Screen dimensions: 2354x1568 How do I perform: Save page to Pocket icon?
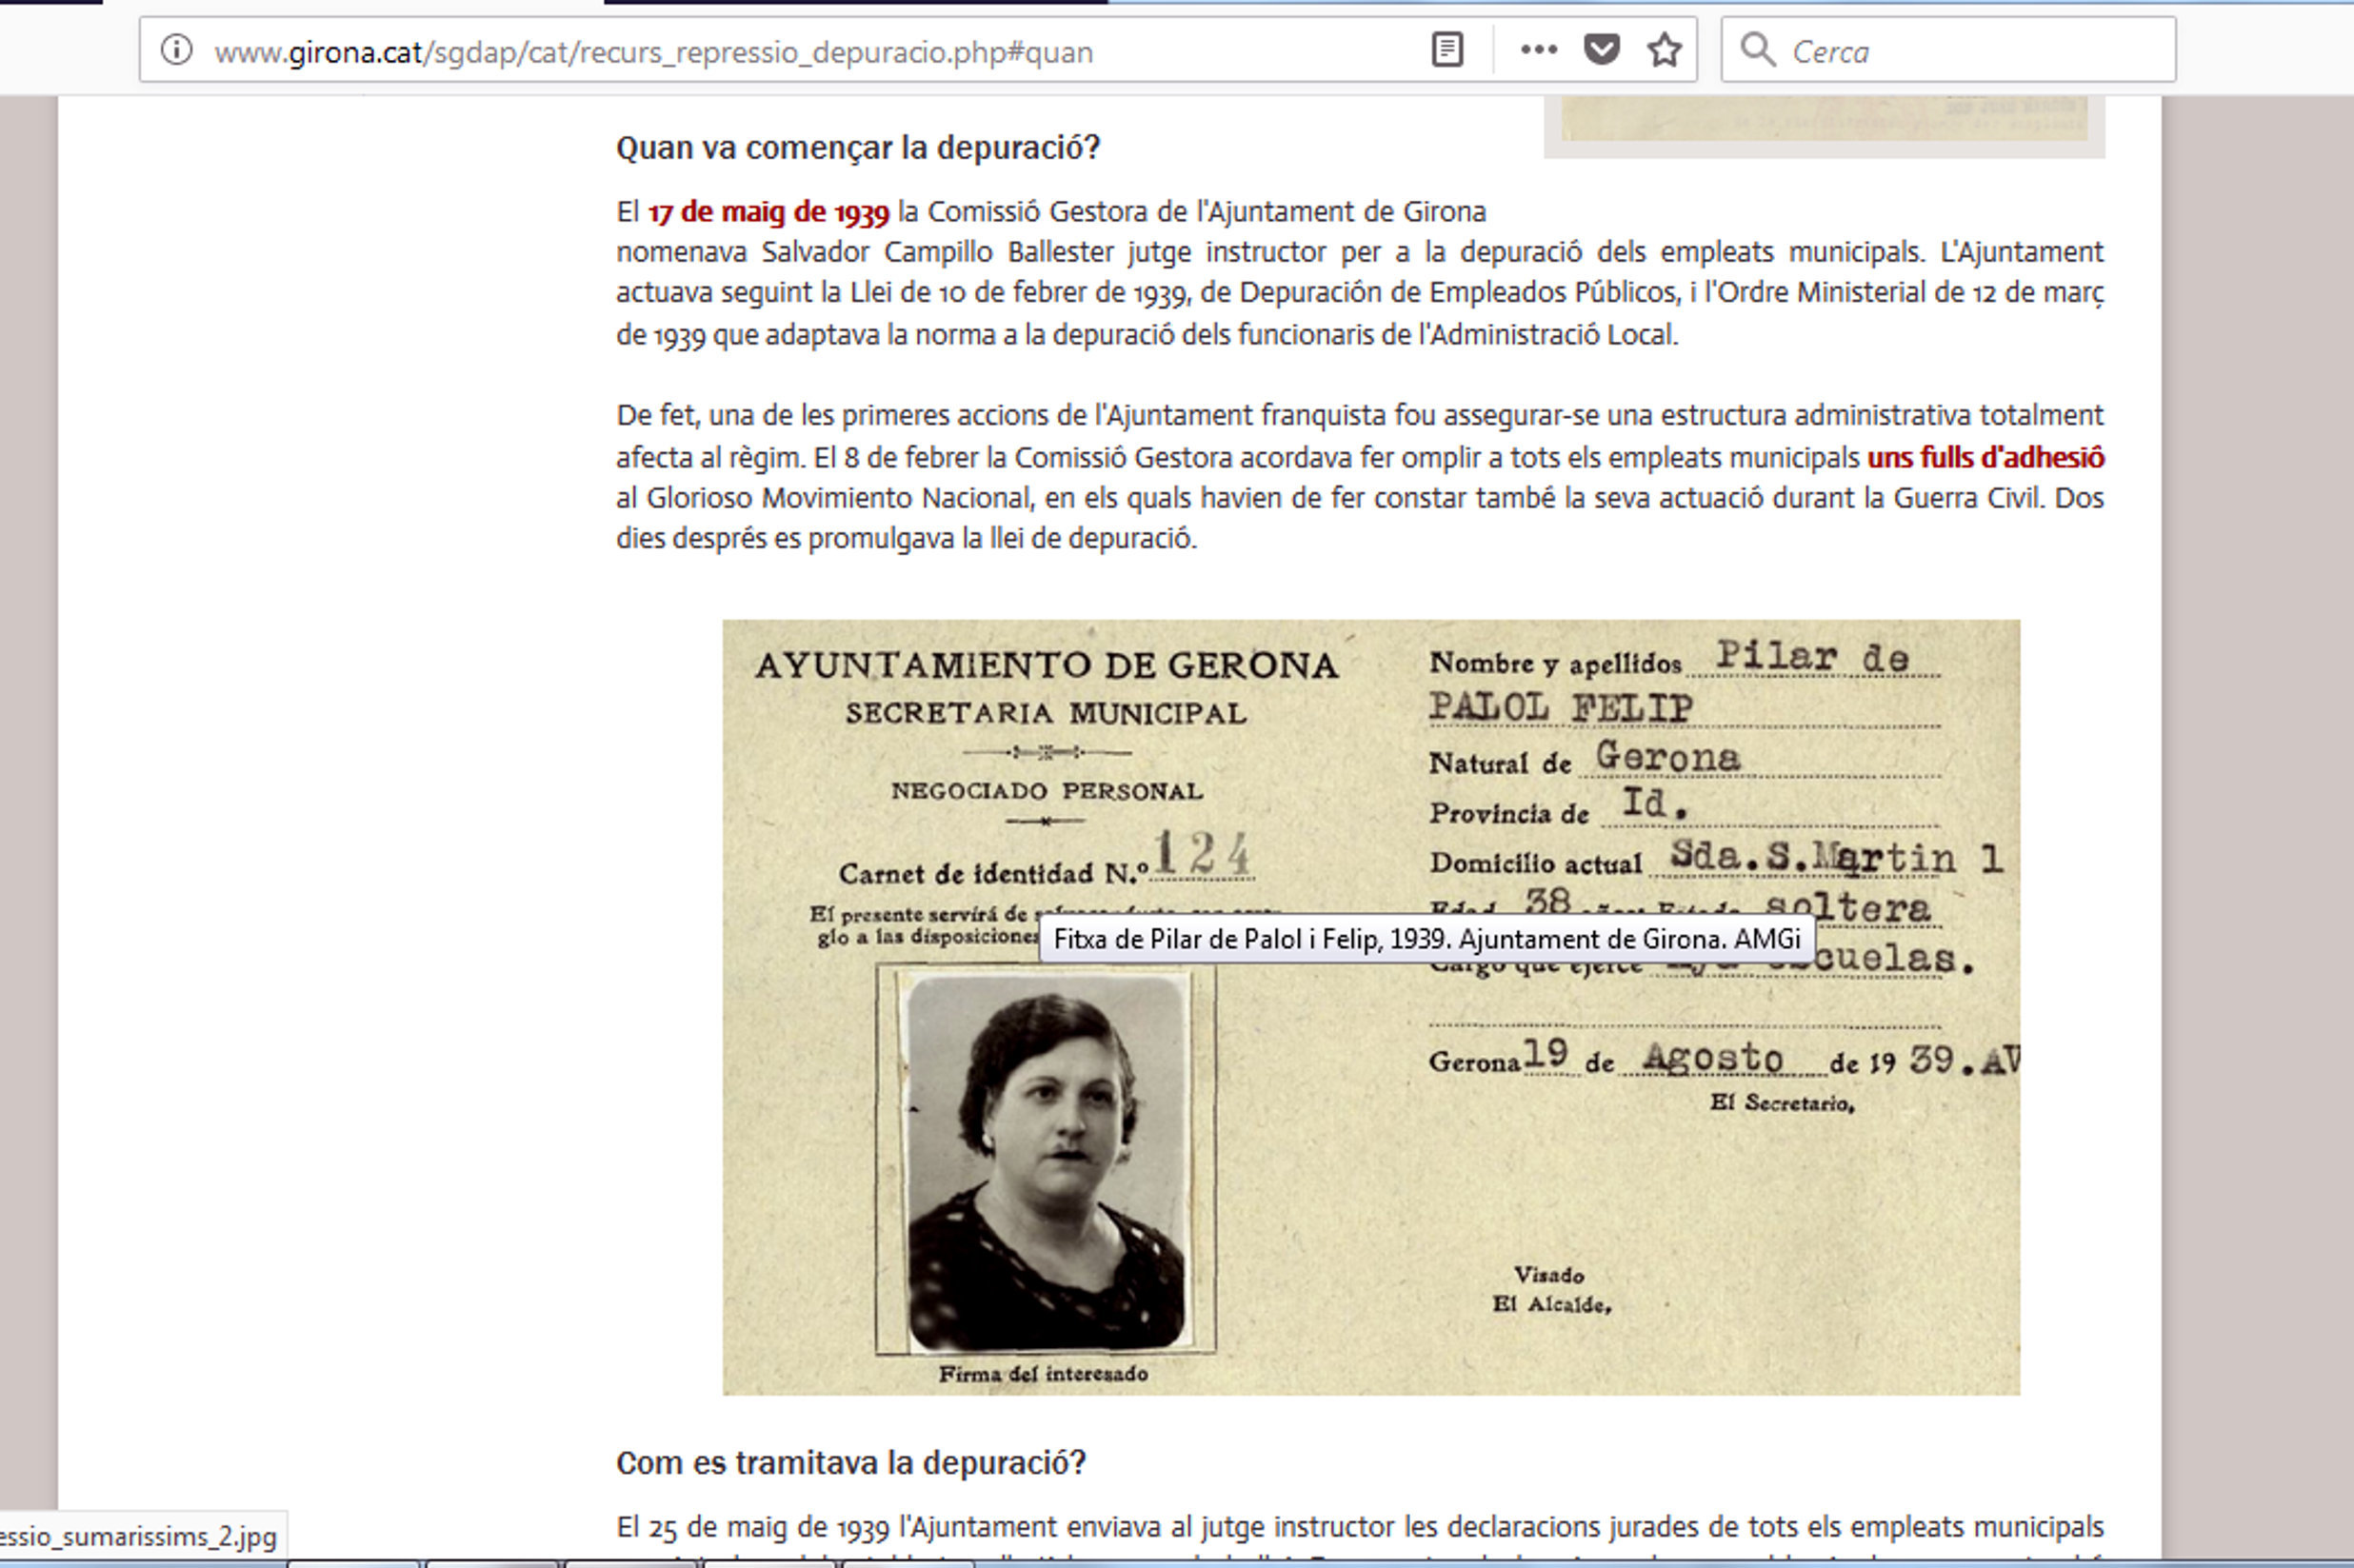click(1601, 49)
